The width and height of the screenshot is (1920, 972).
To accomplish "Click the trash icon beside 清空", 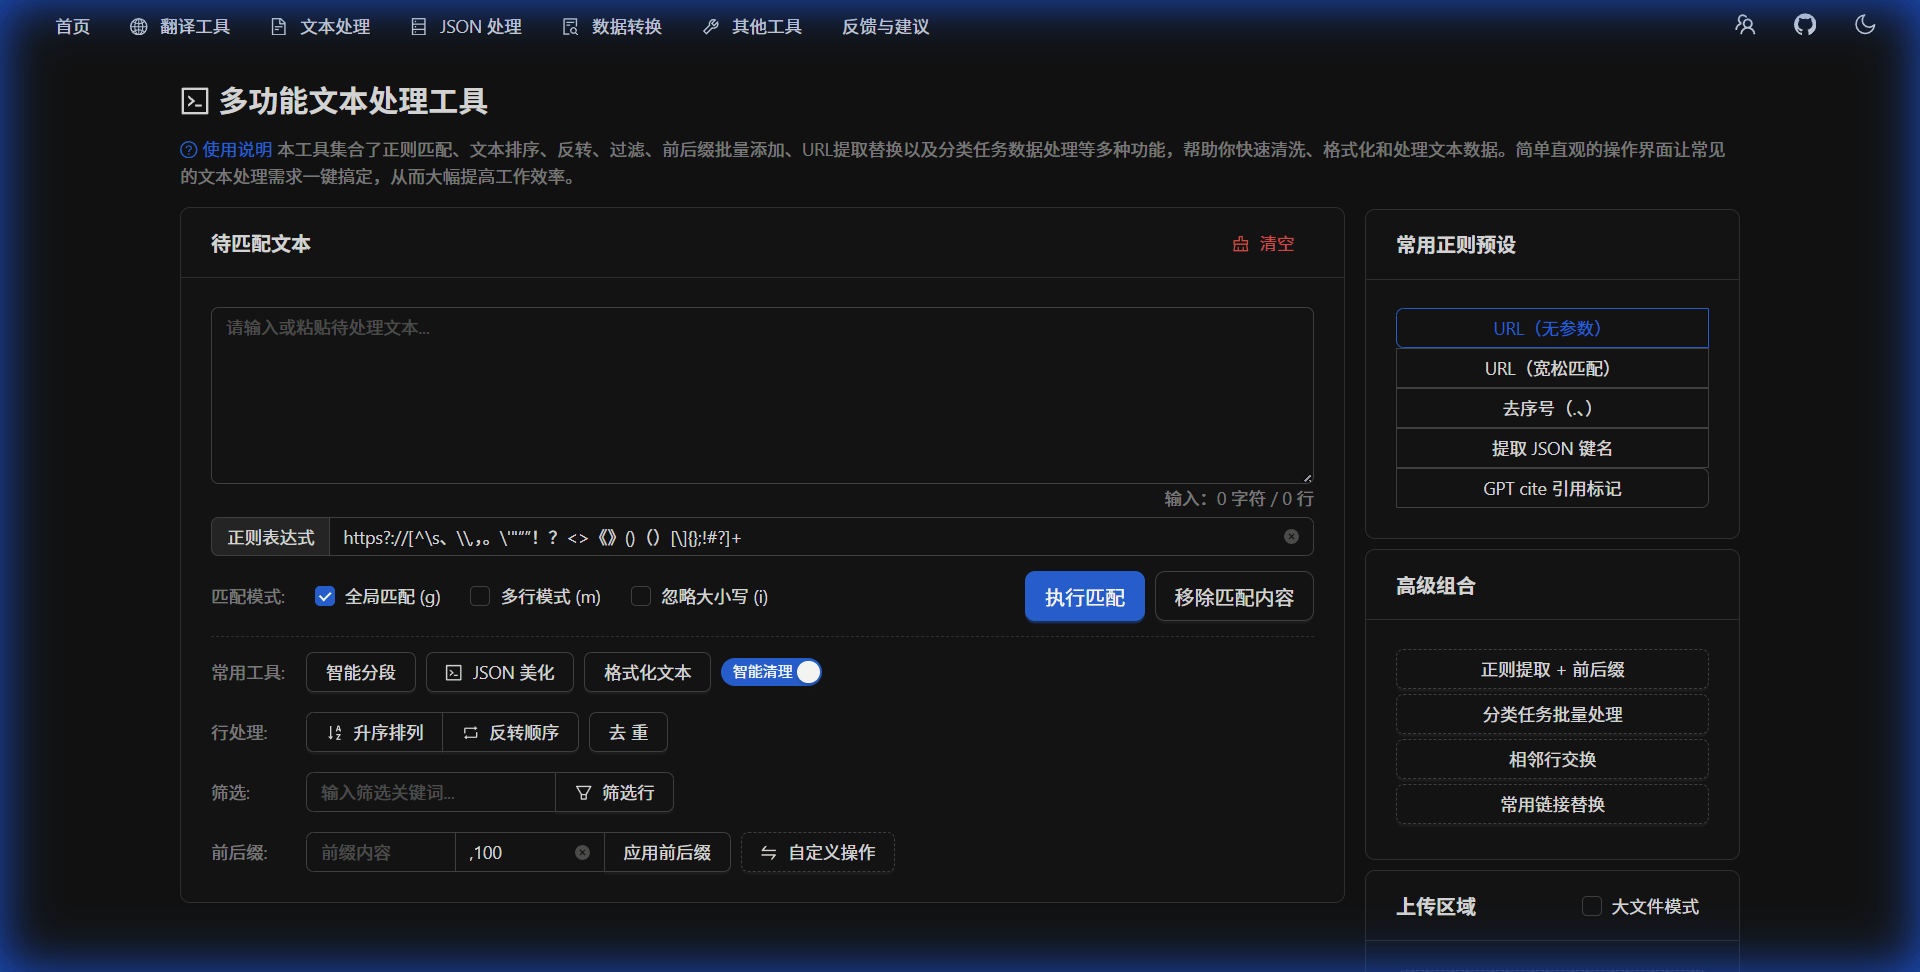I will [x=1240, y=243].
